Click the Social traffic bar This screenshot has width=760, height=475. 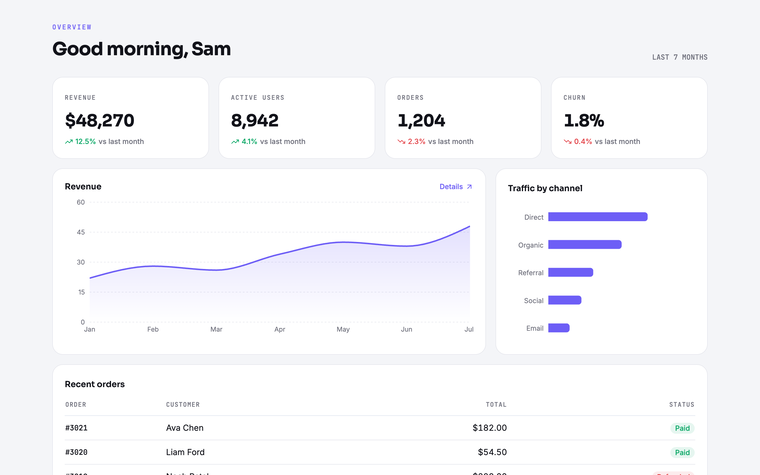point(565,300)
